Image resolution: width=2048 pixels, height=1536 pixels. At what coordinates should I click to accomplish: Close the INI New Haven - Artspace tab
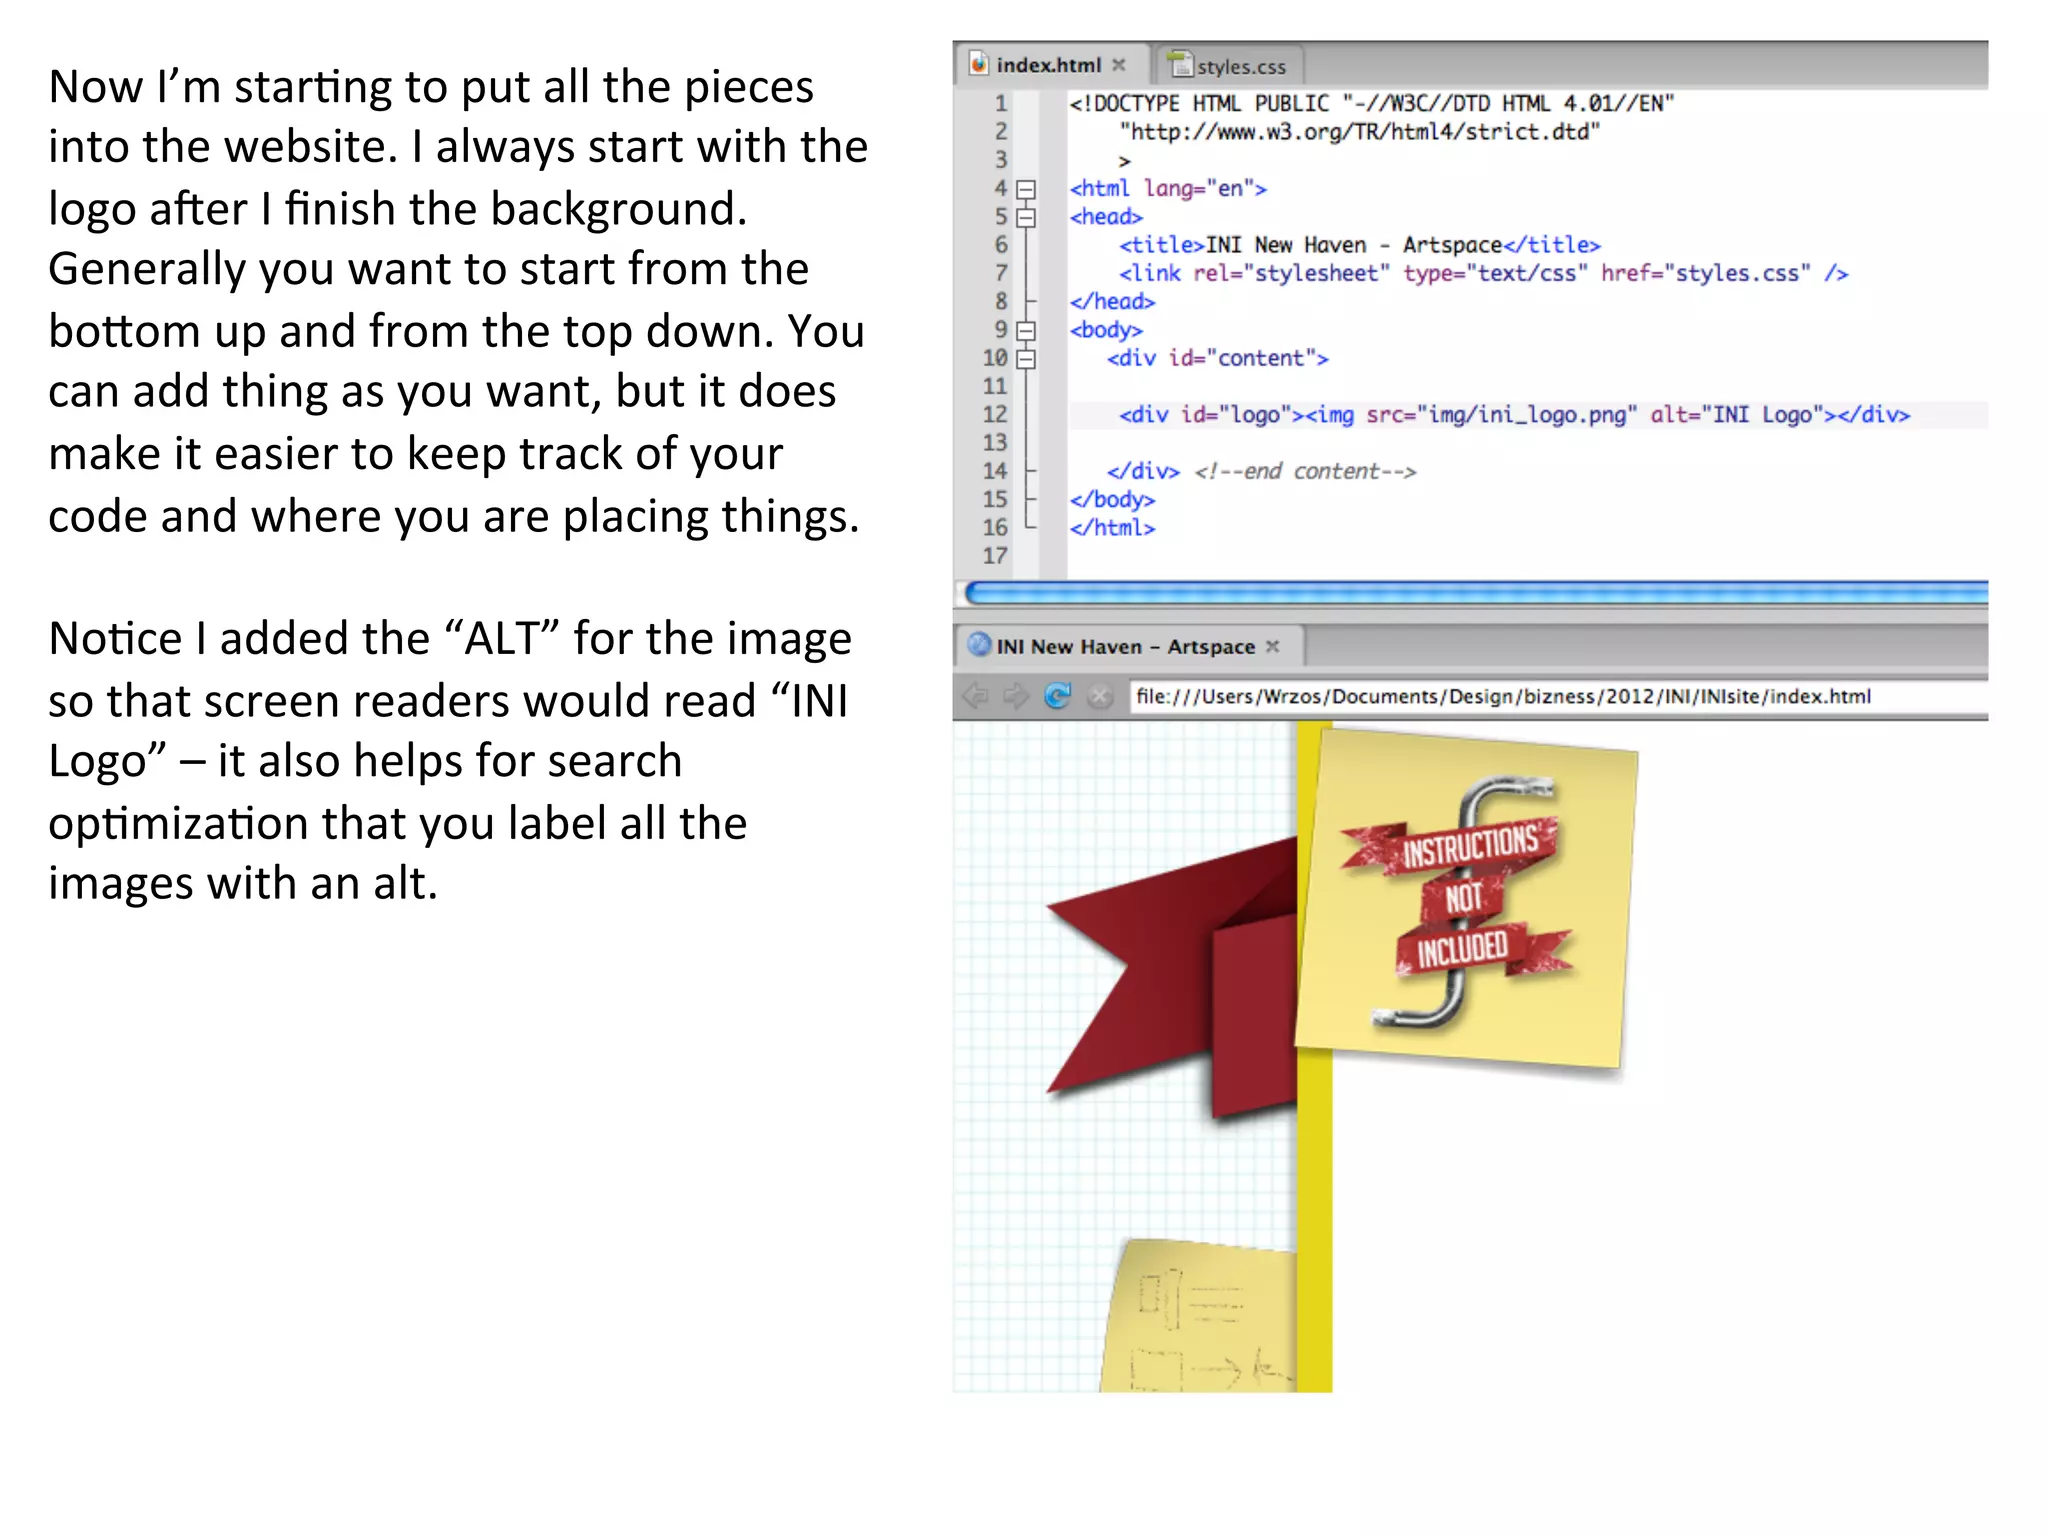pos(1273,646)
